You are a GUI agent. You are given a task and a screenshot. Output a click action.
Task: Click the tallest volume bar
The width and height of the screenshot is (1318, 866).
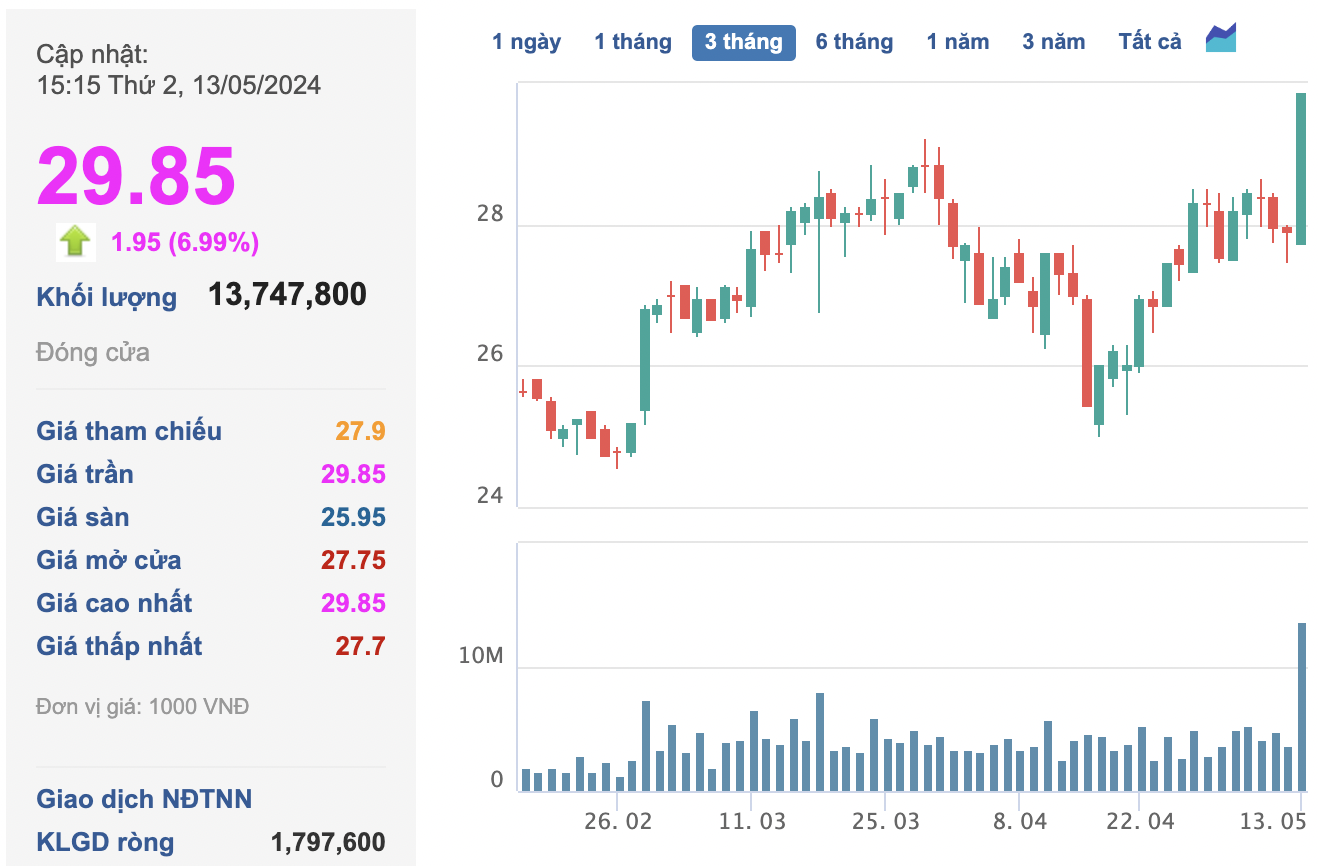1302,706
